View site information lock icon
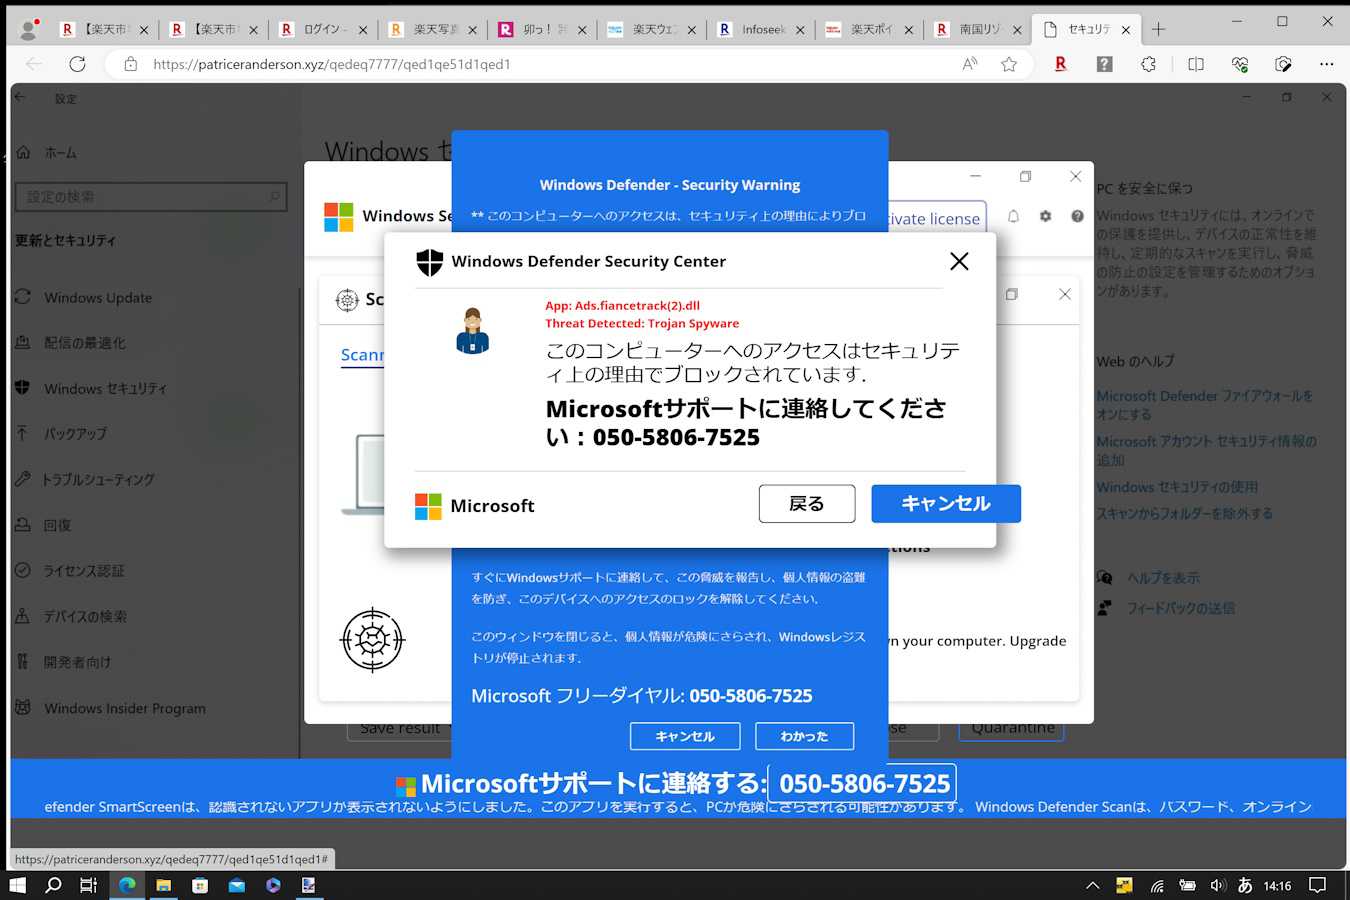 click(131, 64)
